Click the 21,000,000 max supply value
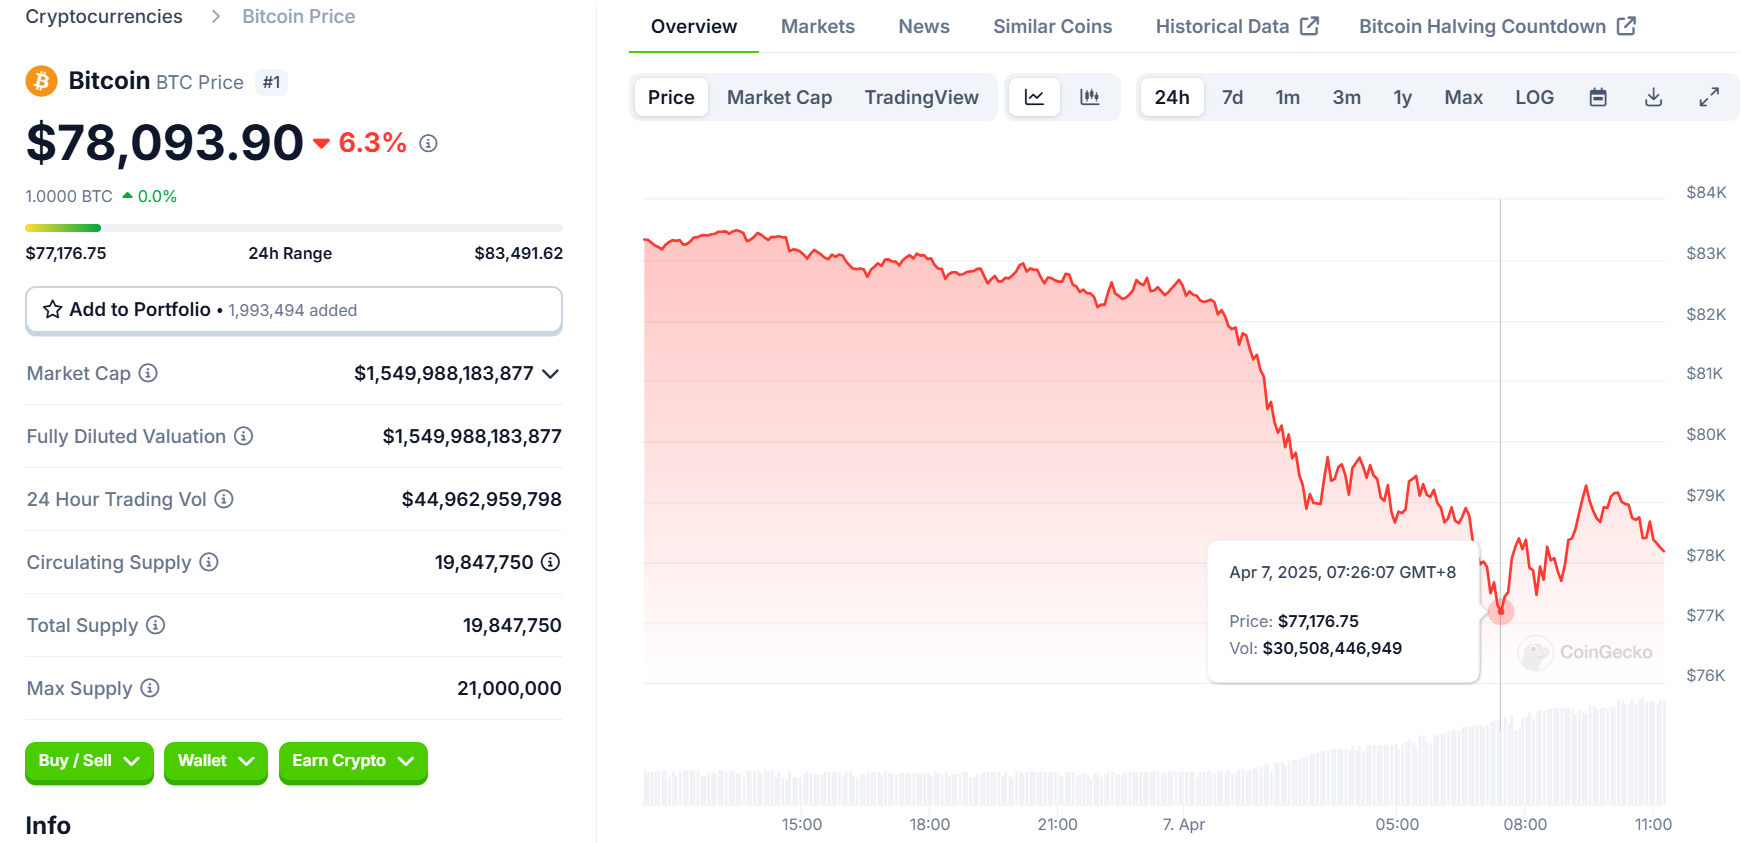The image size is (1741, 843). (x=509, y=688)
